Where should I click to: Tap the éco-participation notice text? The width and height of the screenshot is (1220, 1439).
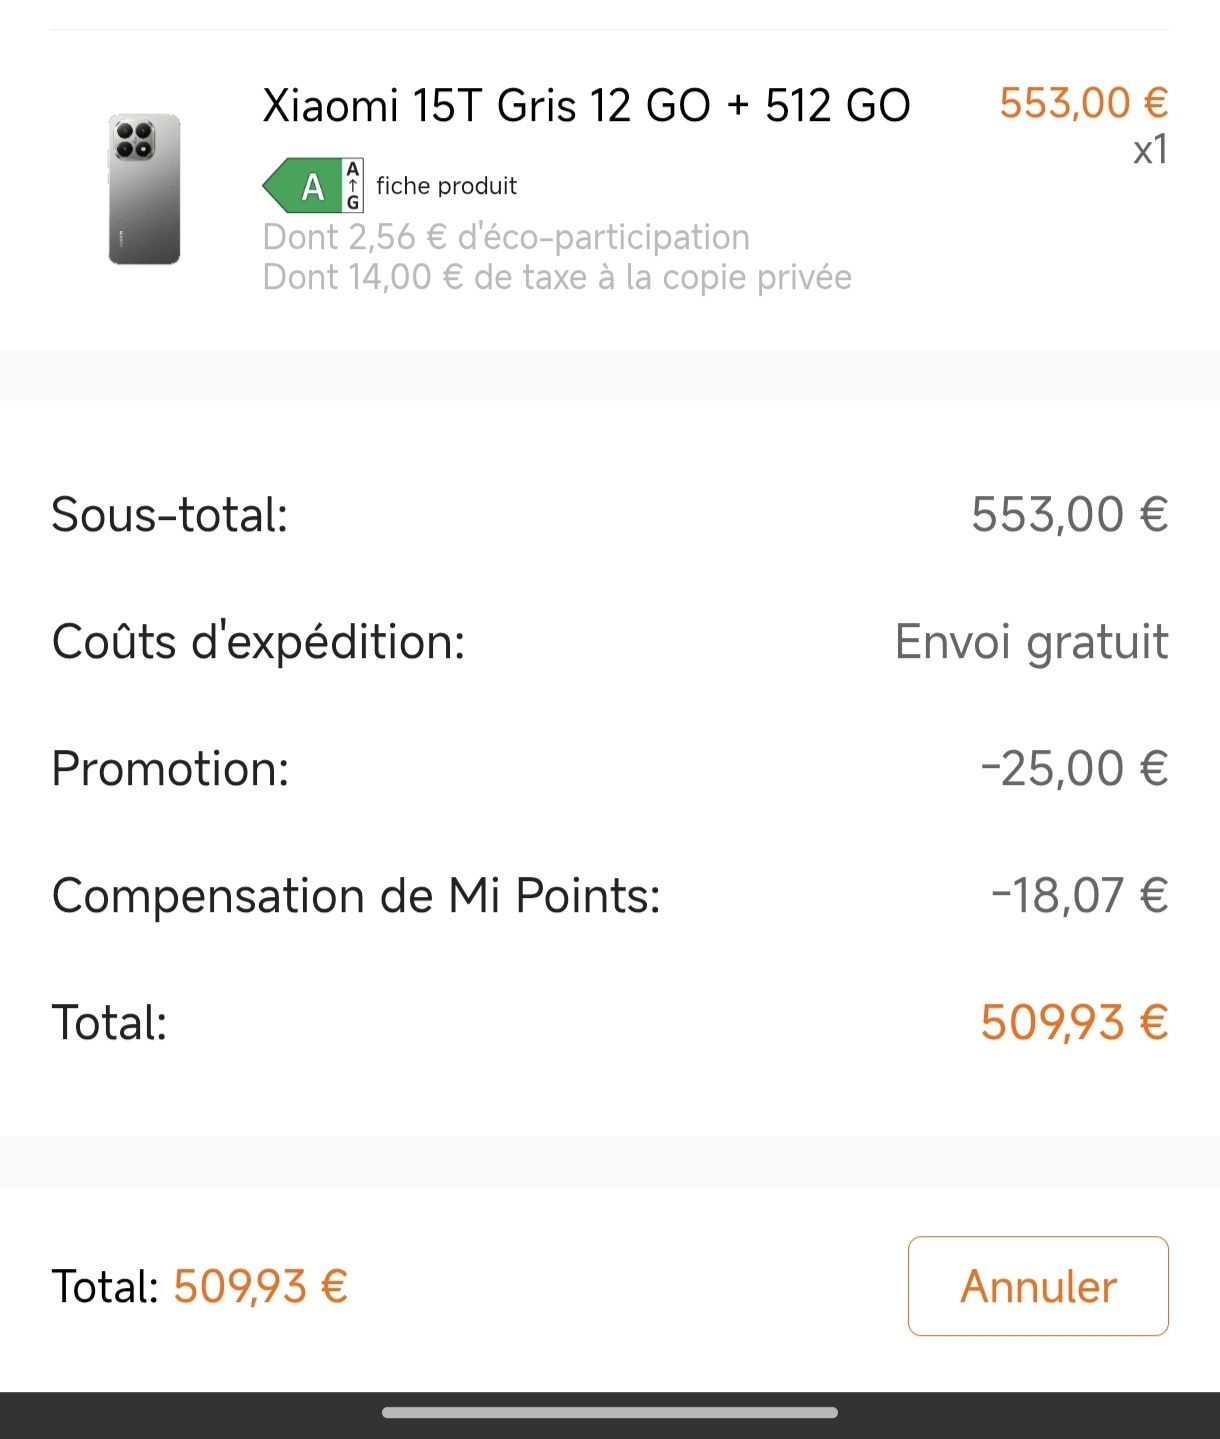click(506, 237)
